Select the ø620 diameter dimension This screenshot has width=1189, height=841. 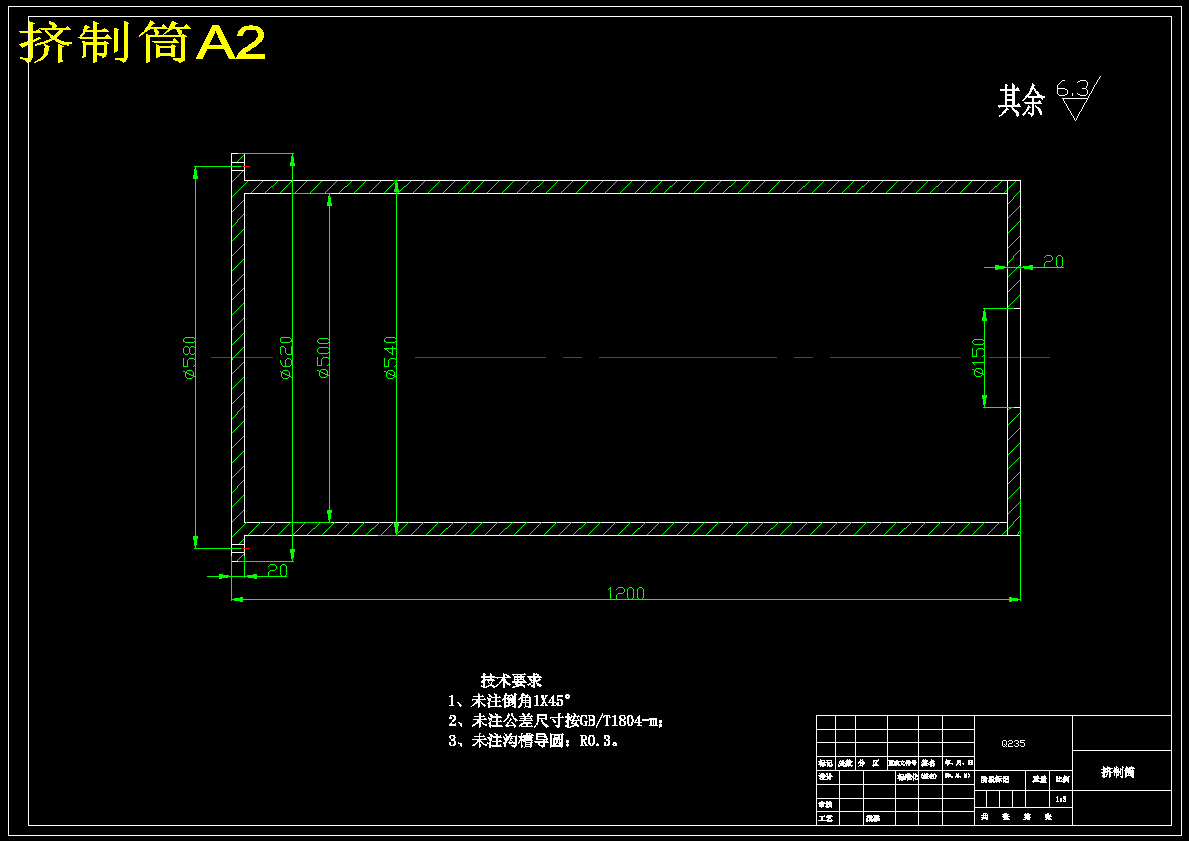coord(286,357)
